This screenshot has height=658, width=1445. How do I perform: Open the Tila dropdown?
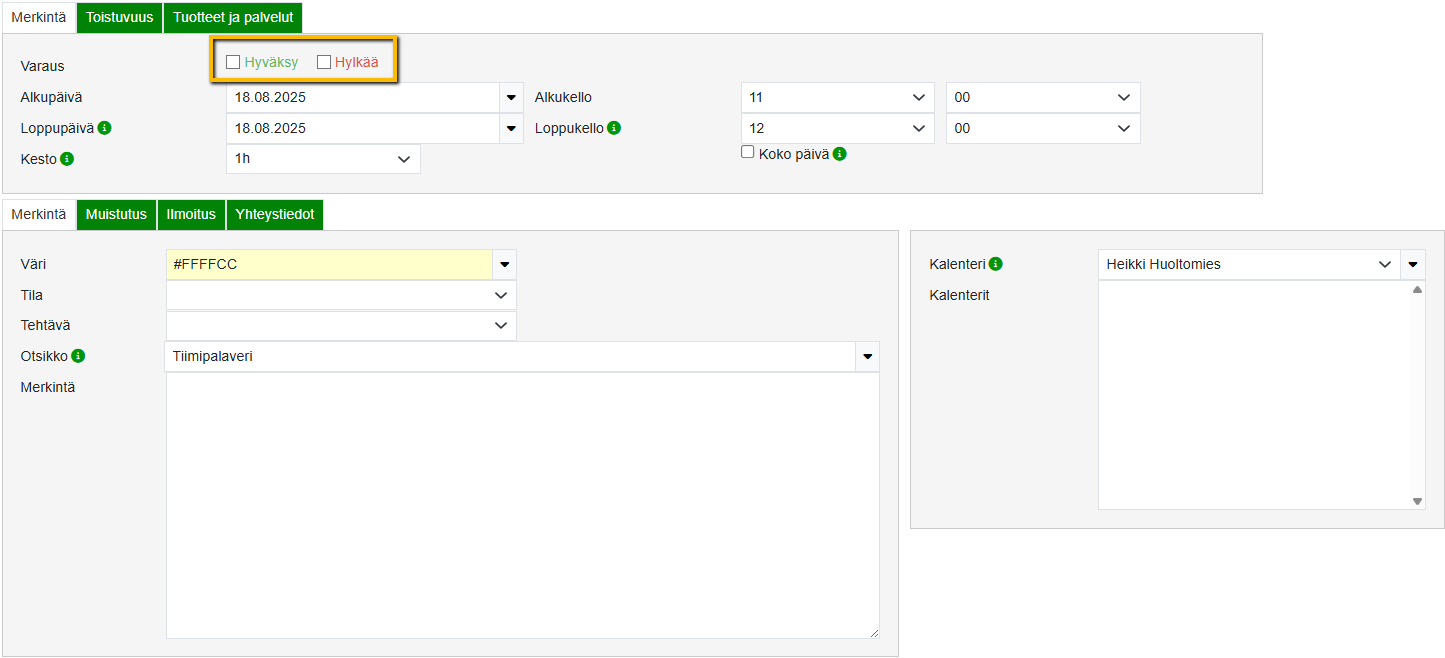(341, 295)
